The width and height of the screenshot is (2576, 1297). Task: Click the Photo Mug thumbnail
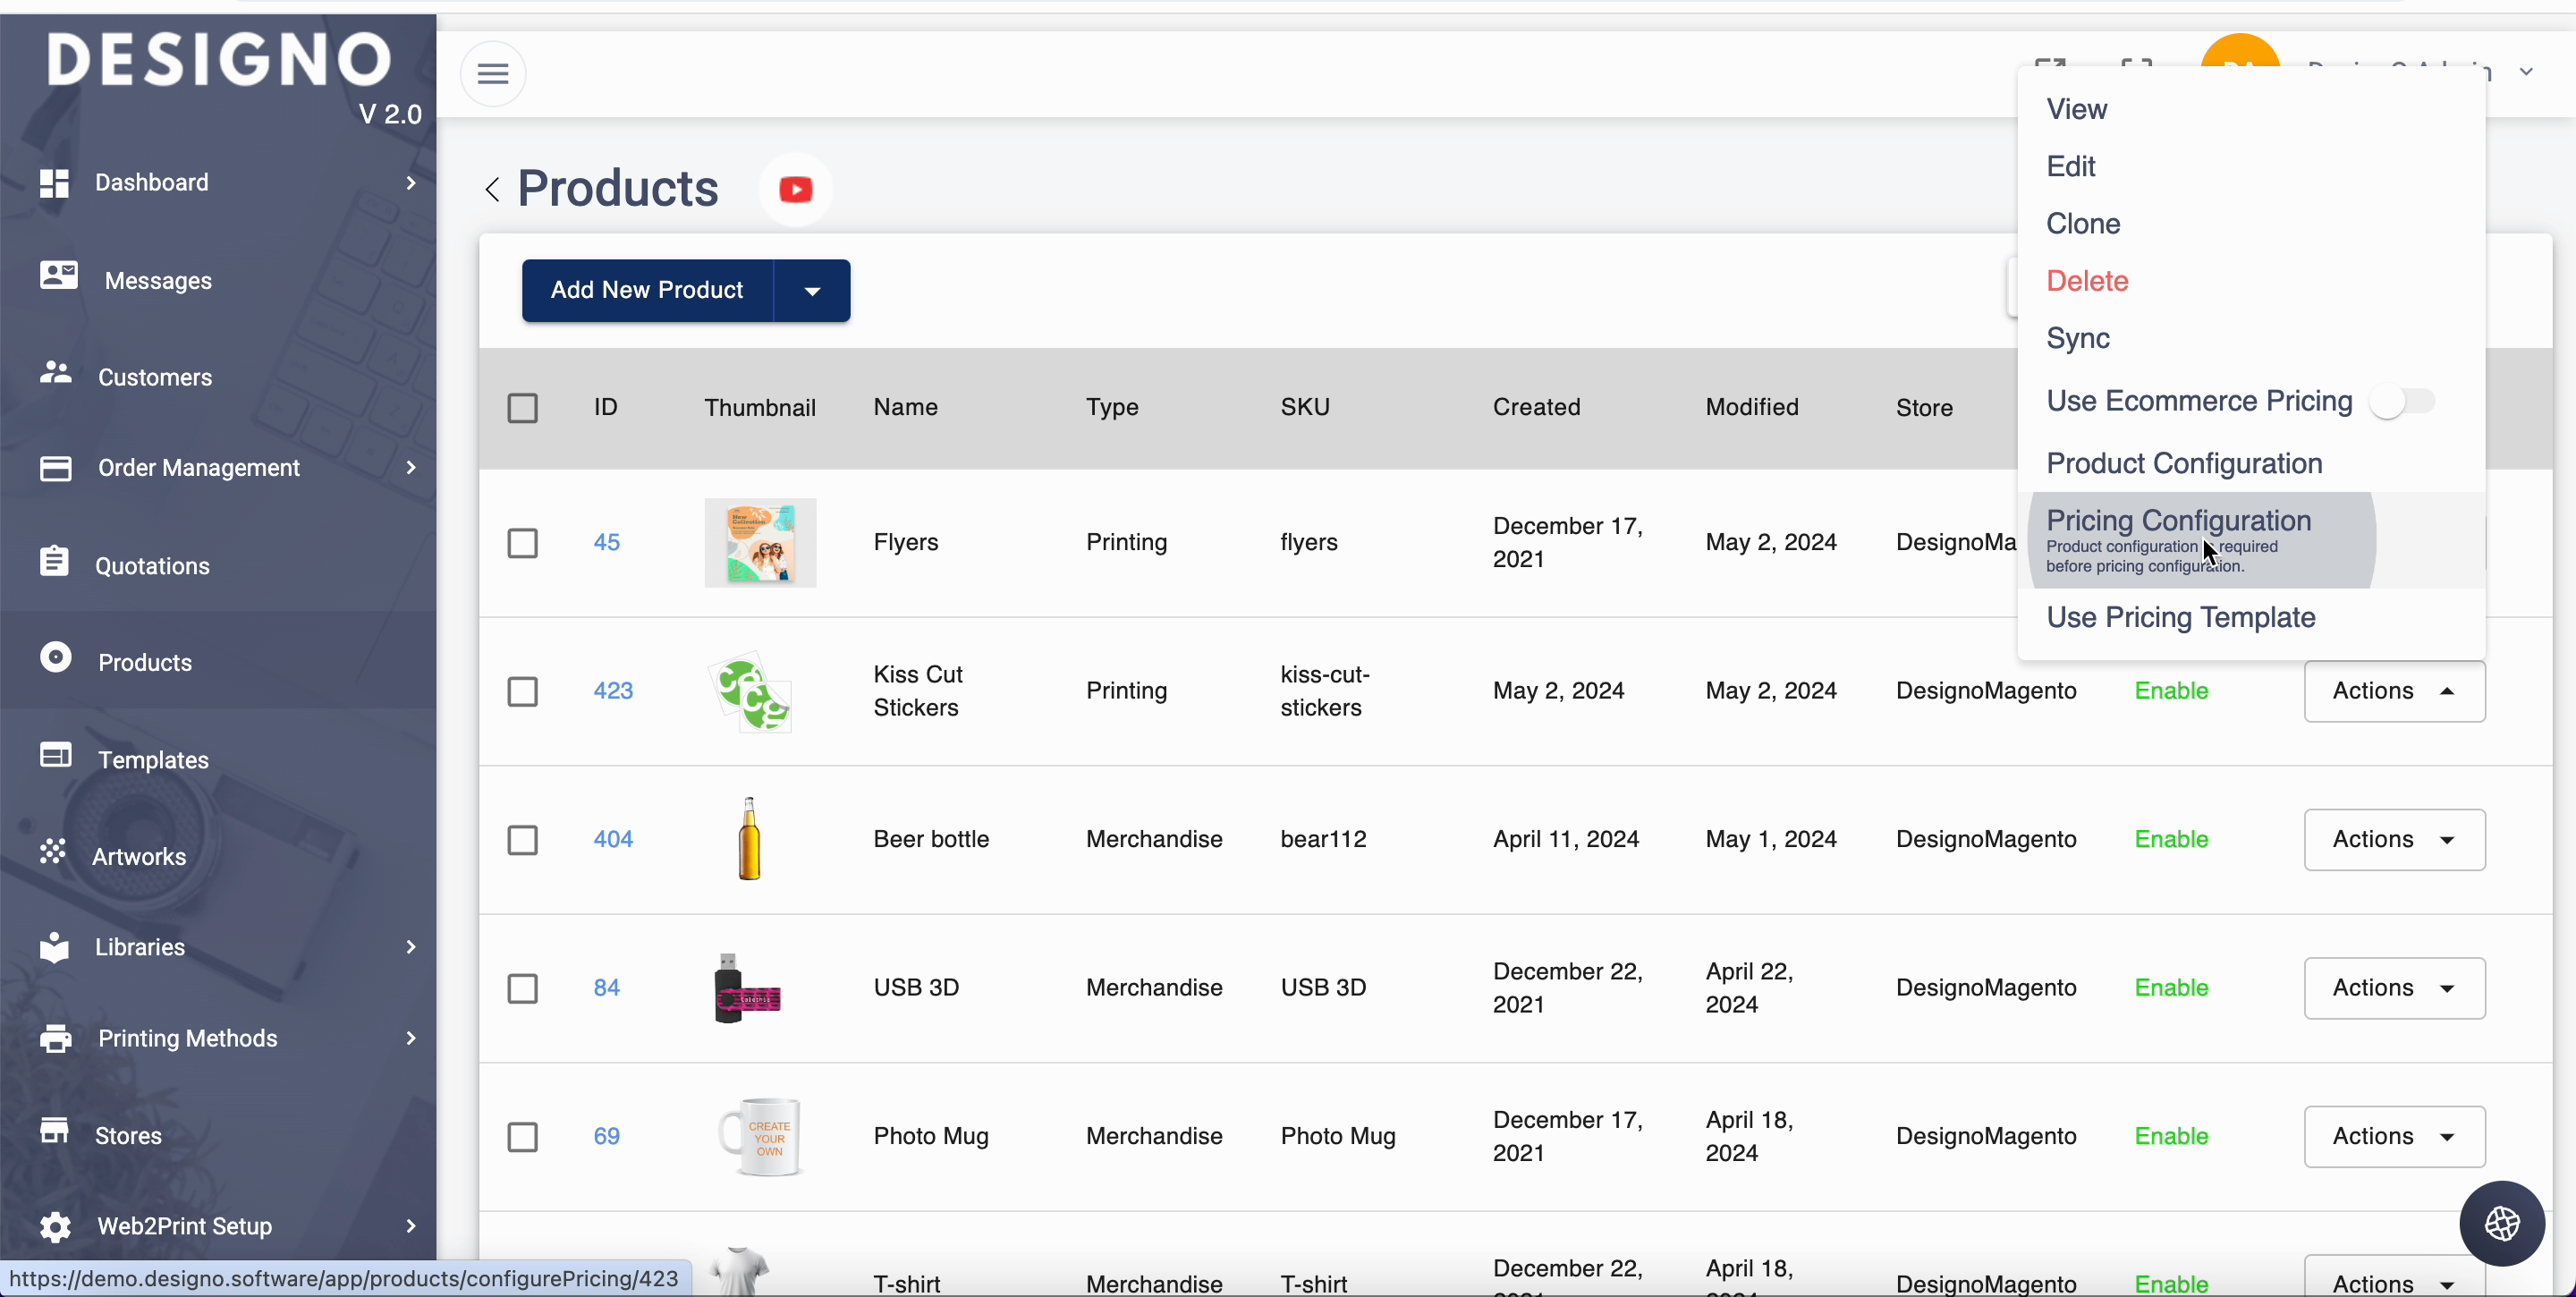coord(760,1136)
